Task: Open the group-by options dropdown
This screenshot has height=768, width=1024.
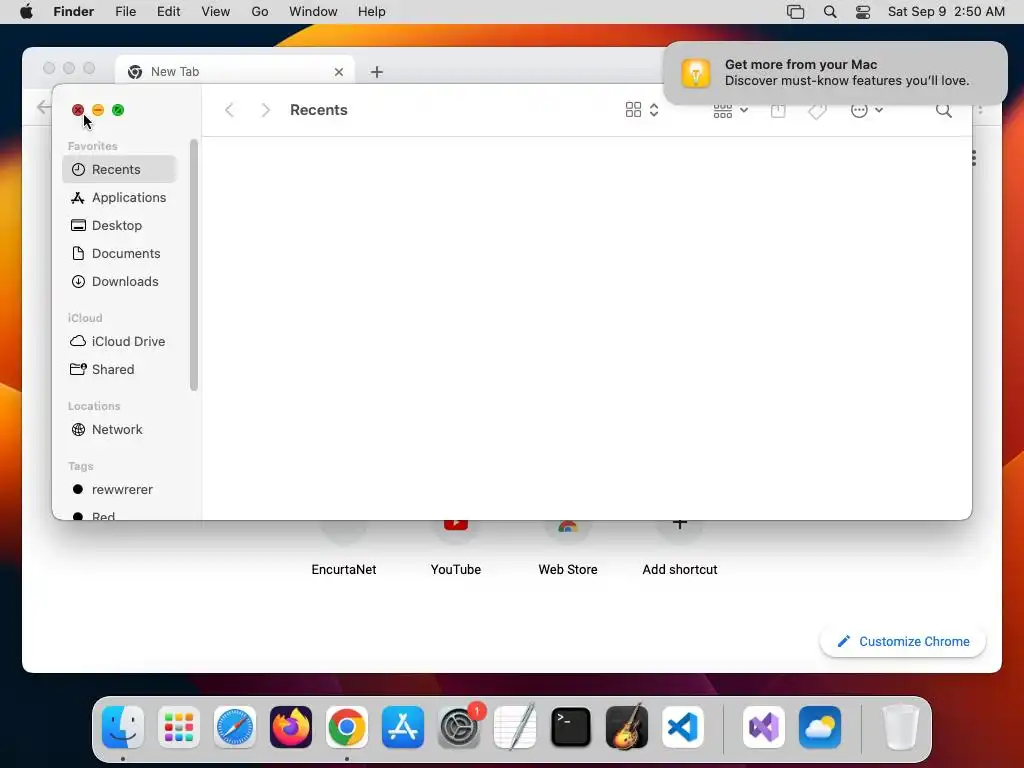Action: [x=731, y=110]
